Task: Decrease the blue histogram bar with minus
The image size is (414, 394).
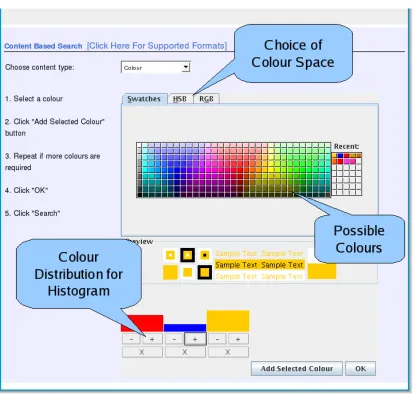Action: click(174, 339)
